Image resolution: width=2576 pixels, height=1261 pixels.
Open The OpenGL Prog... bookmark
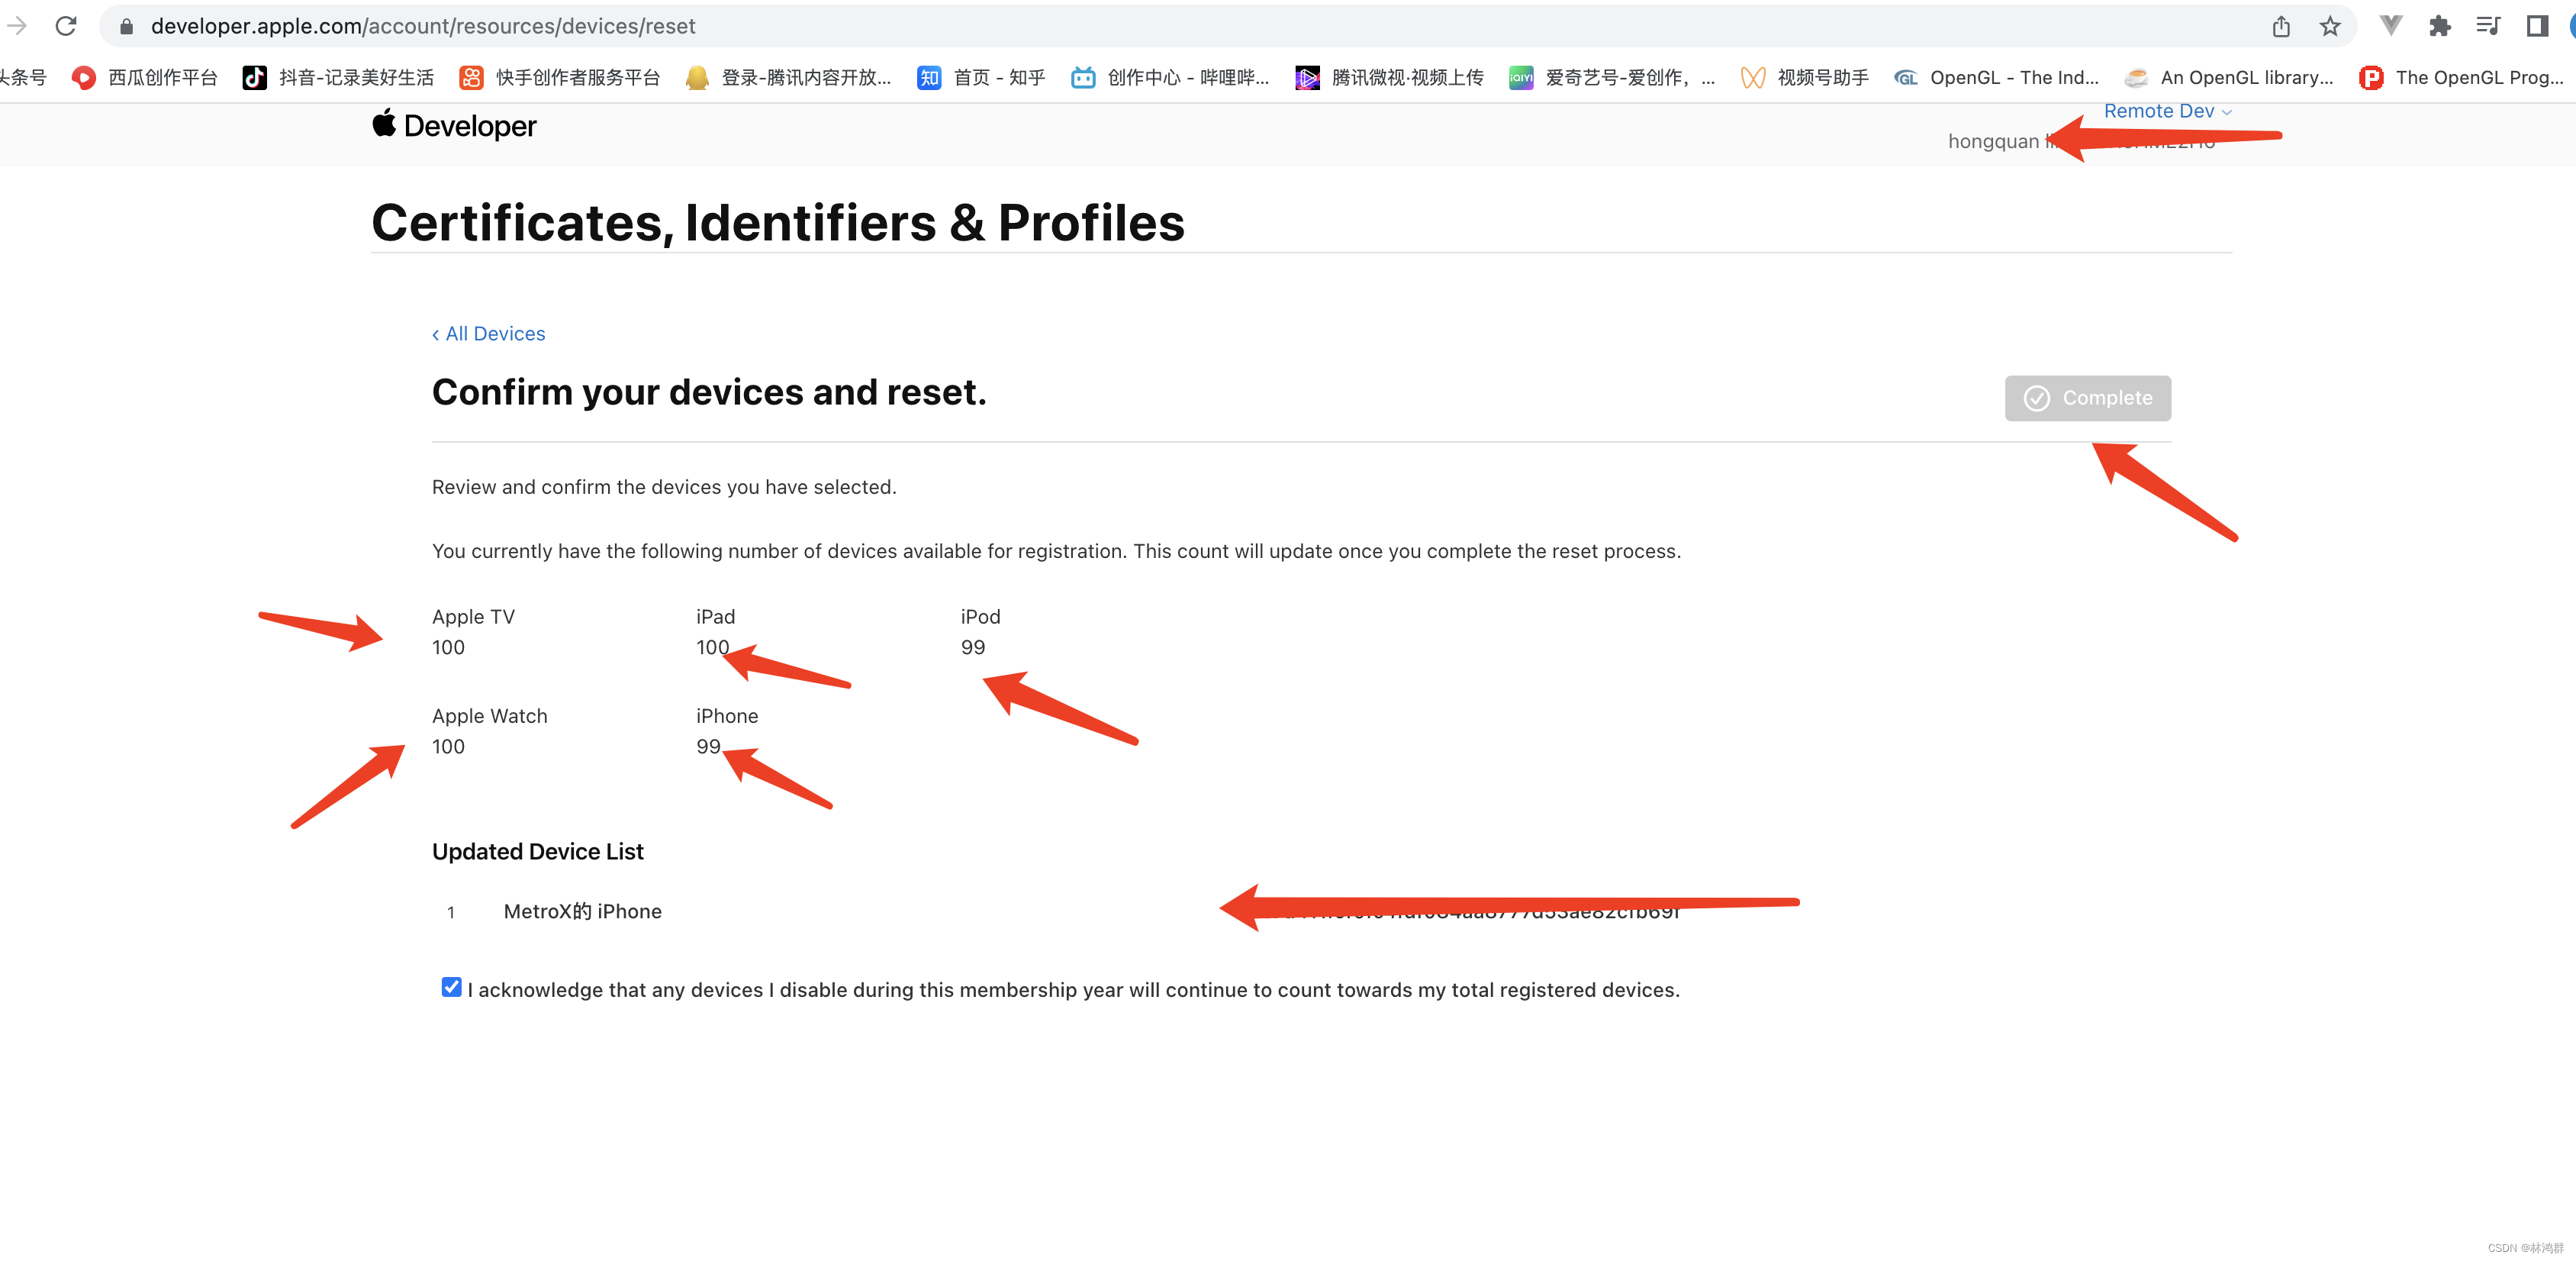point(2462,78)
